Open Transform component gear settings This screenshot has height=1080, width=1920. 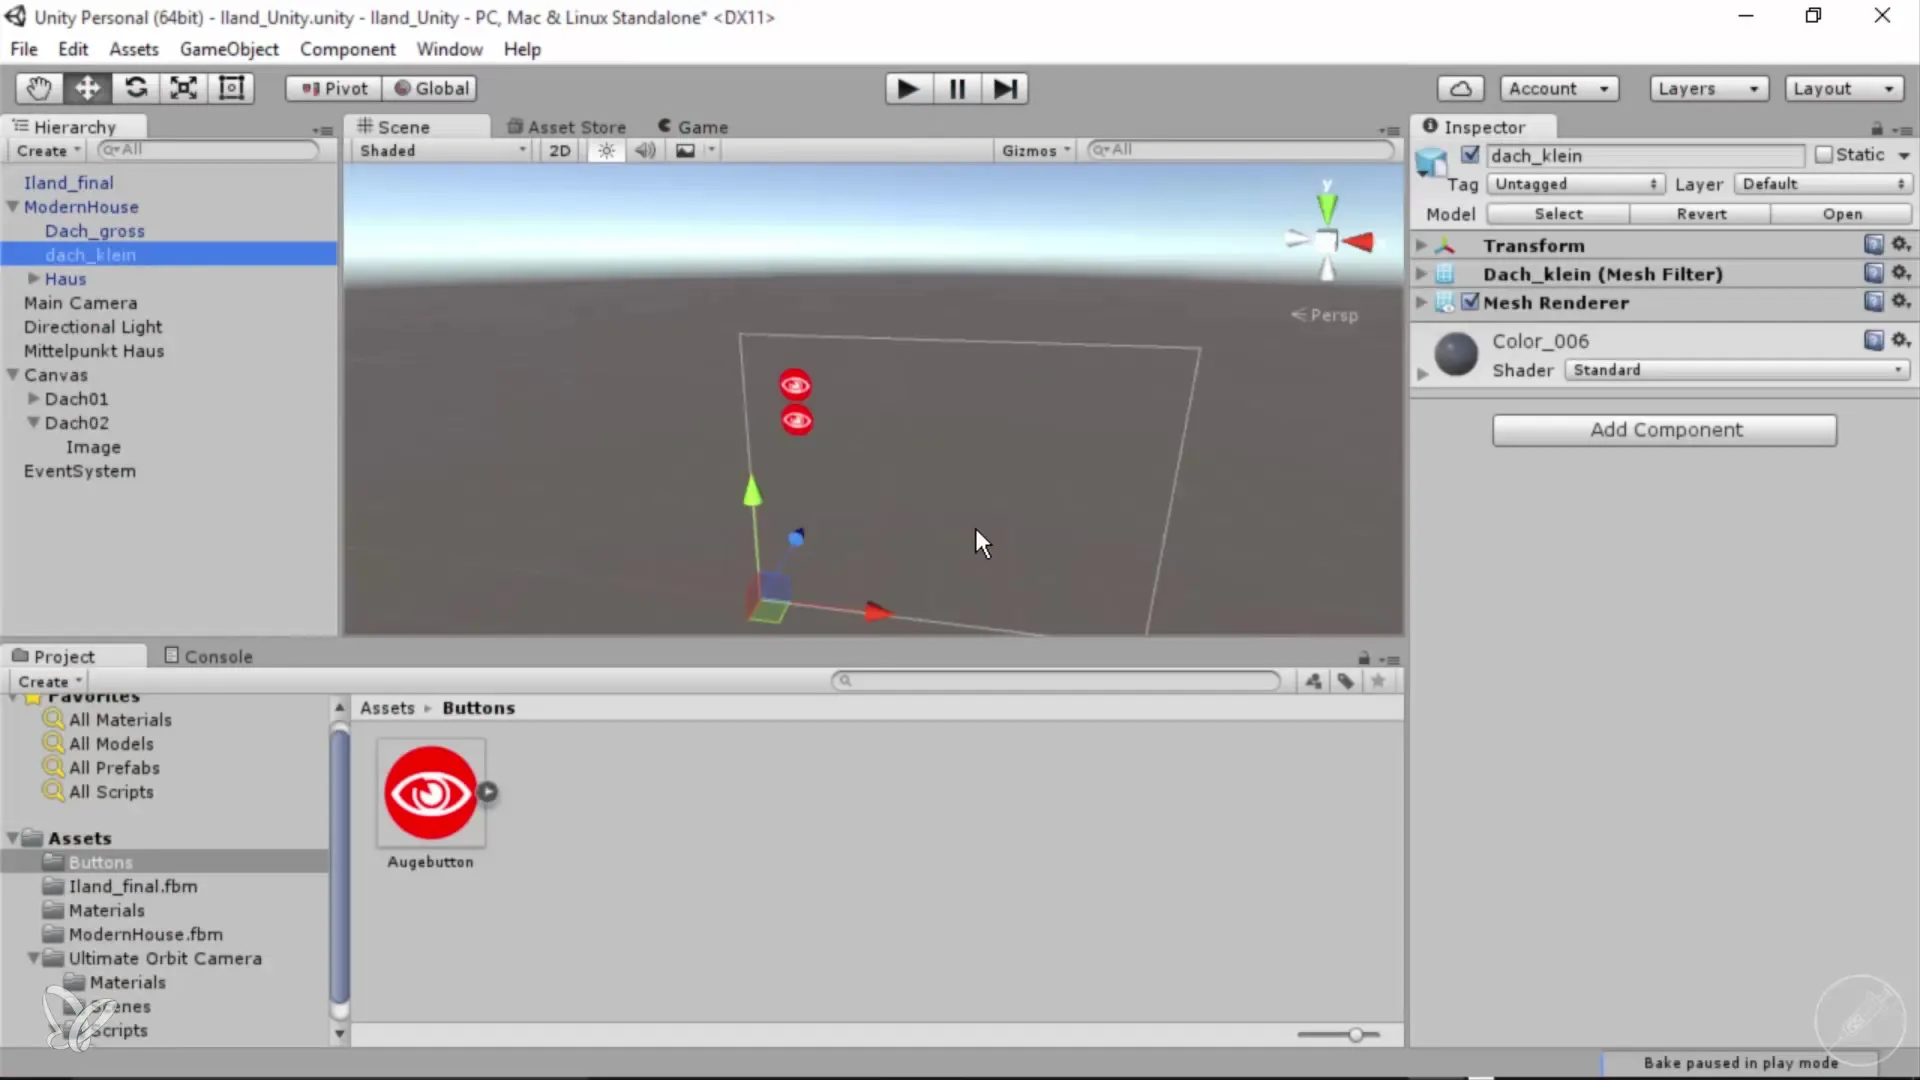[1901, 244]
